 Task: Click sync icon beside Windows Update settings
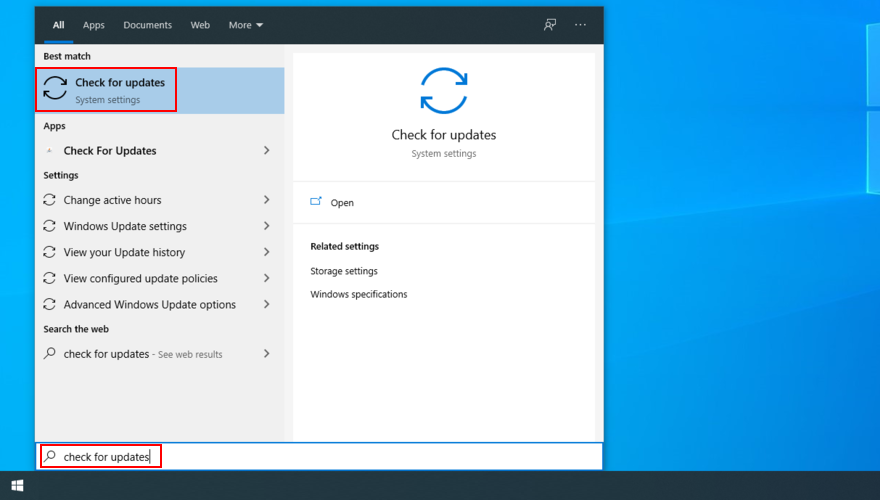click(x=50, y=226)
